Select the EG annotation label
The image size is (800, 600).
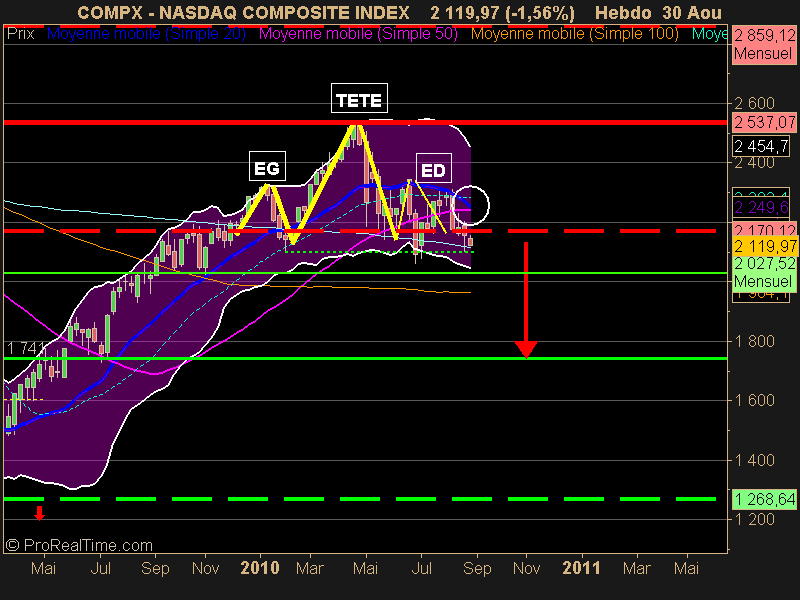267,166
